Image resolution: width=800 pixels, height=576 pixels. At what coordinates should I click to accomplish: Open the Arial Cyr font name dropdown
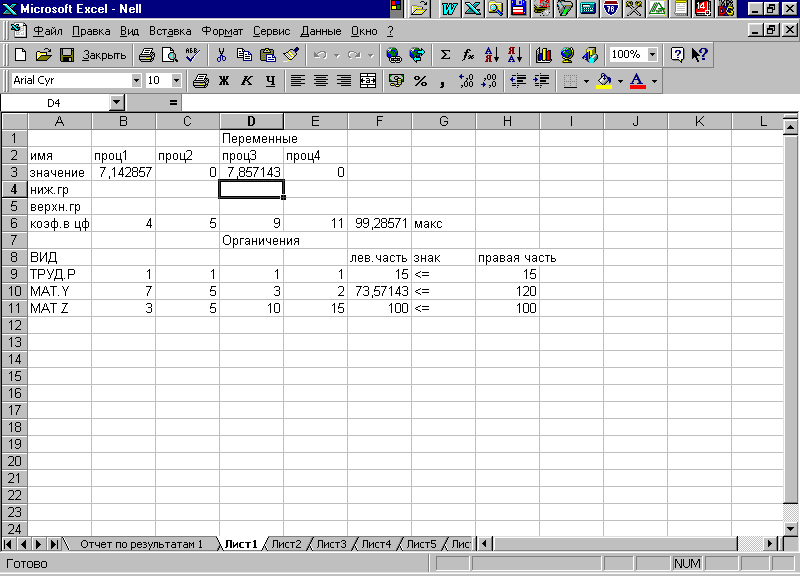136,81
